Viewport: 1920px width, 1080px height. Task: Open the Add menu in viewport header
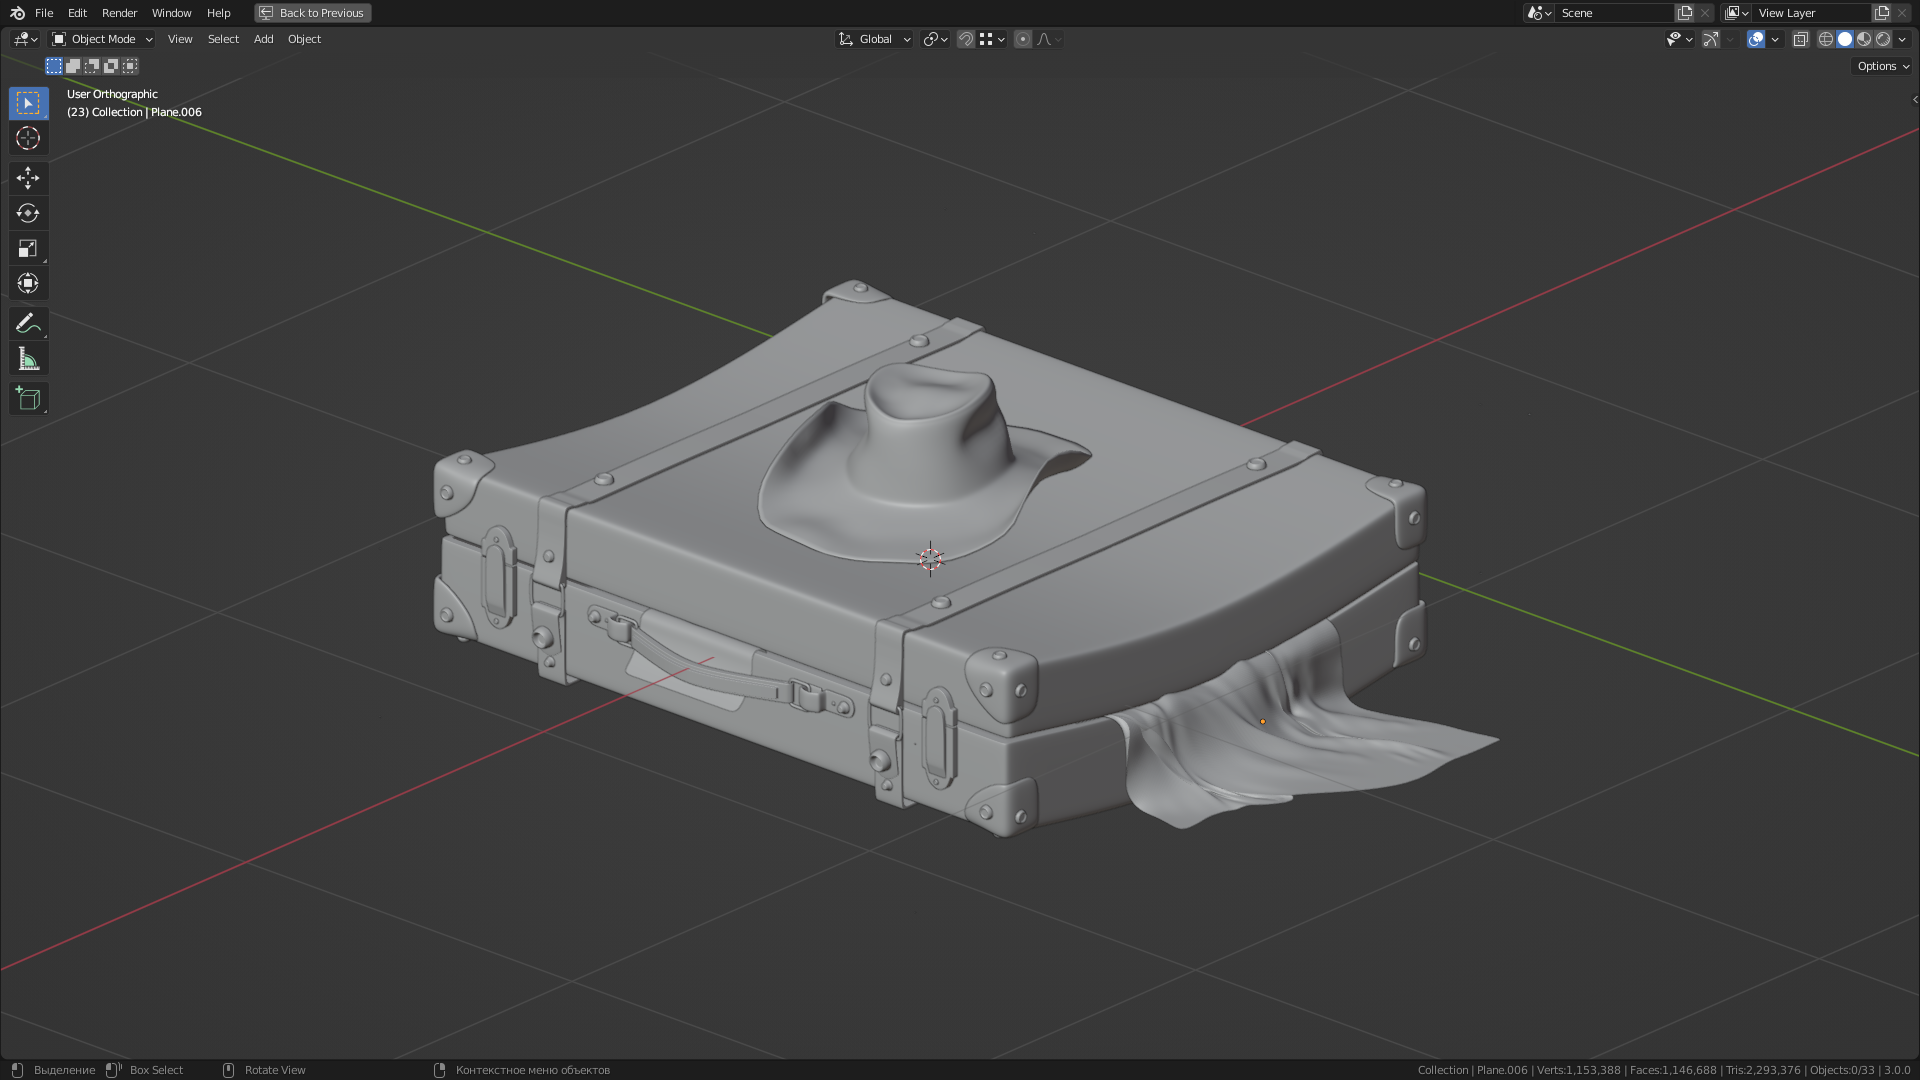click(x=263, y=39)
